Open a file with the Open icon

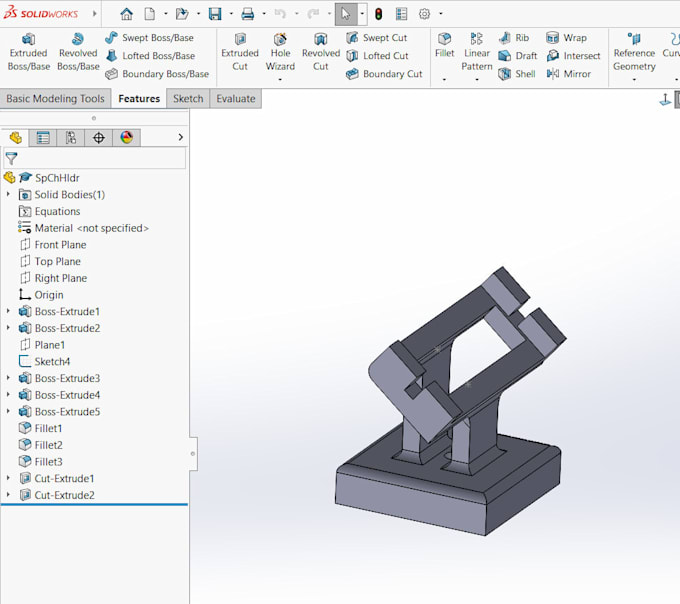[x=182, y=14]
